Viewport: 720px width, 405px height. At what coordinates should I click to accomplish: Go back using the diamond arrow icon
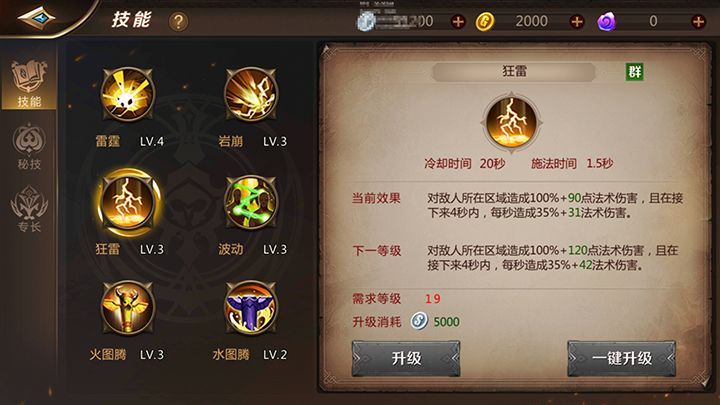pos(36,18)
